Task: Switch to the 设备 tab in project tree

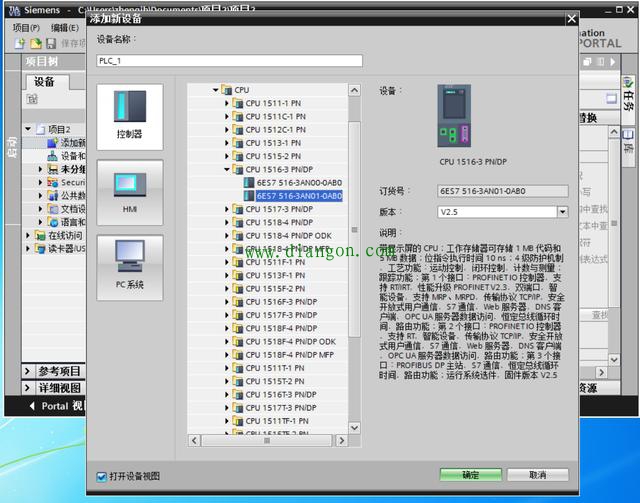Action: click(44, 81)
